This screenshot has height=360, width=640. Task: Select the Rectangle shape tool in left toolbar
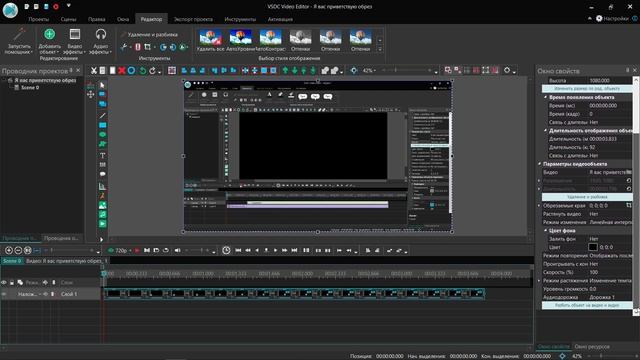point(102,125)
